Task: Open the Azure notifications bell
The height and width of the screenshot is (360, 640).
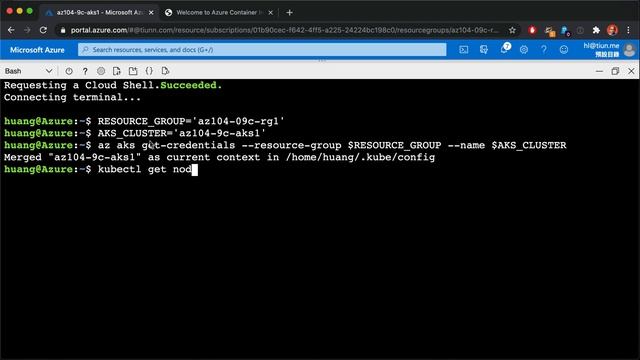Action: (504, 49)
